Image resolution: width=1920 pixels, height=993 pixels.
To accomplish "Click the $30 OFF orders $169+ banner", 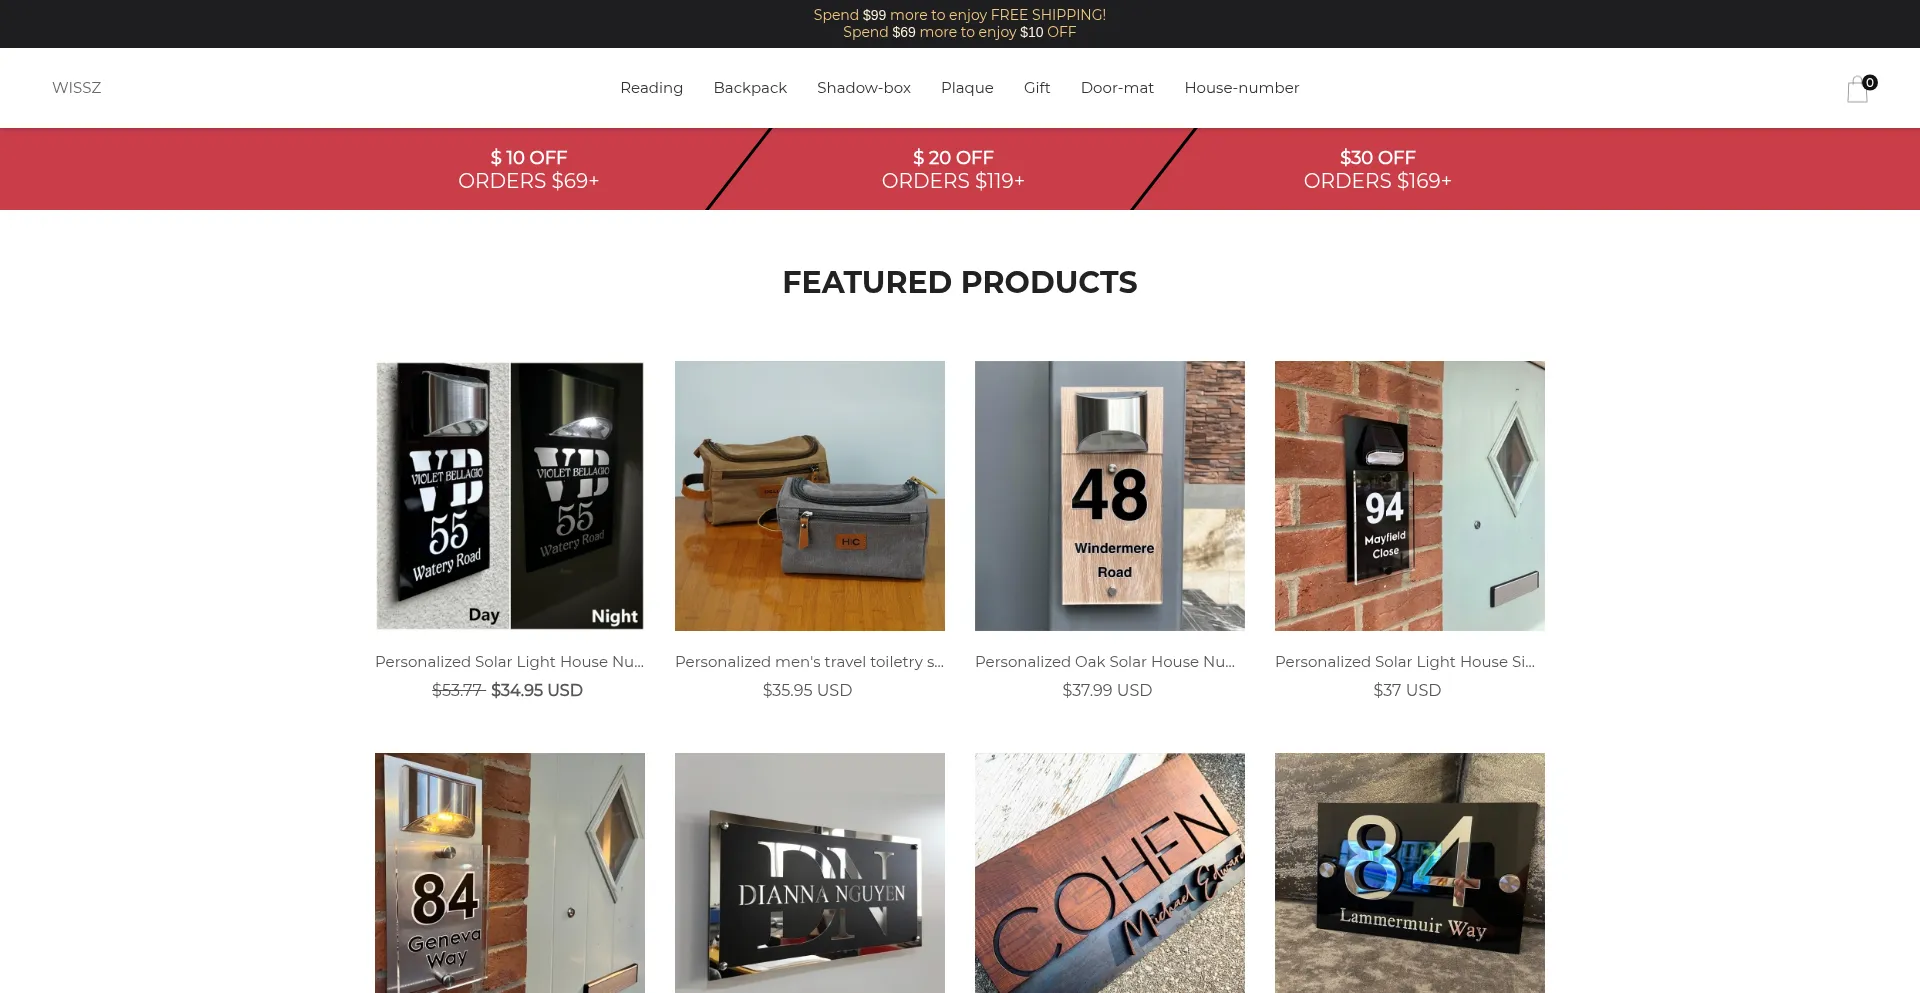I will [1377, 169].
